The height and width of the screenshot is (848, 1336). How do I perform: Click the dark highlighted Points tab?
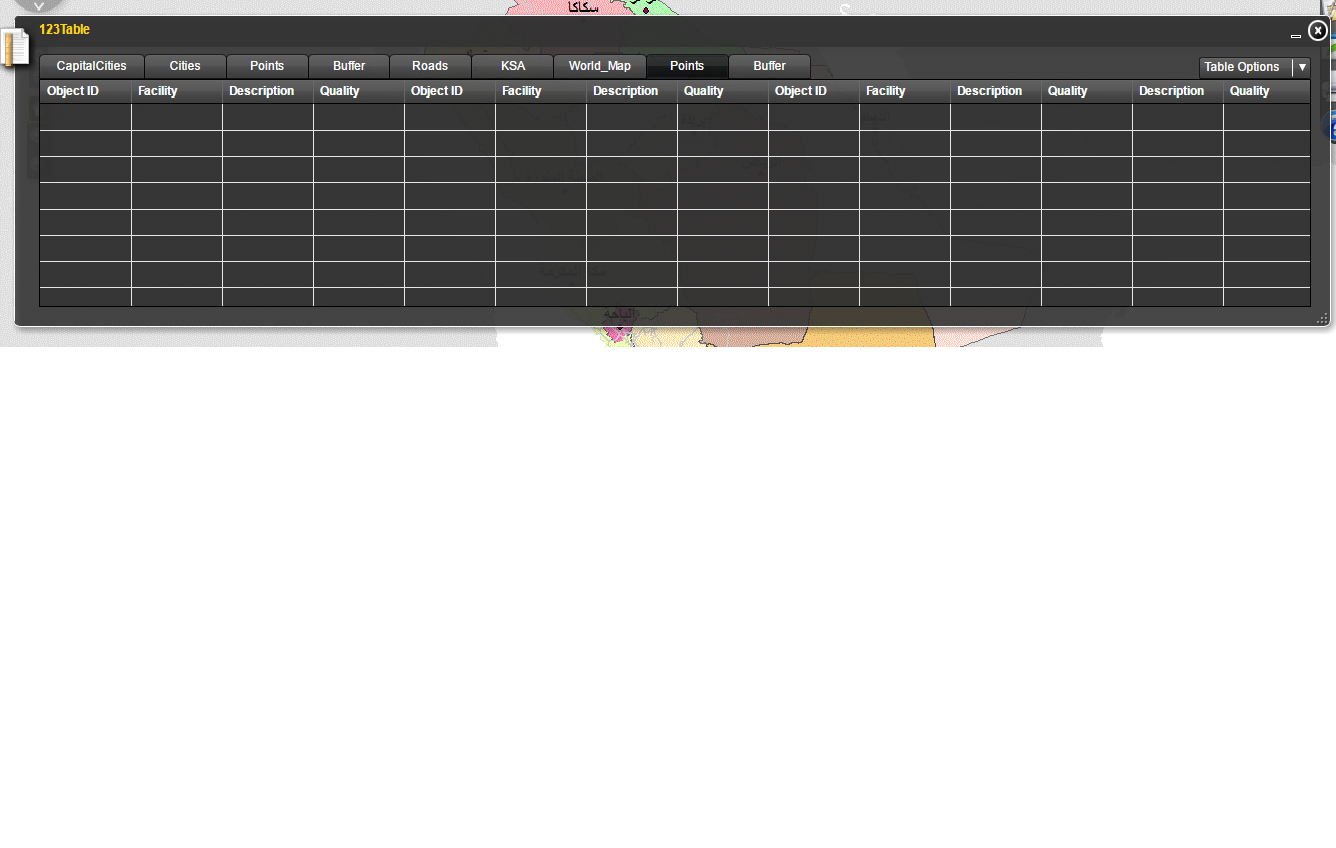pyautogui.click(x=687, y=66)
